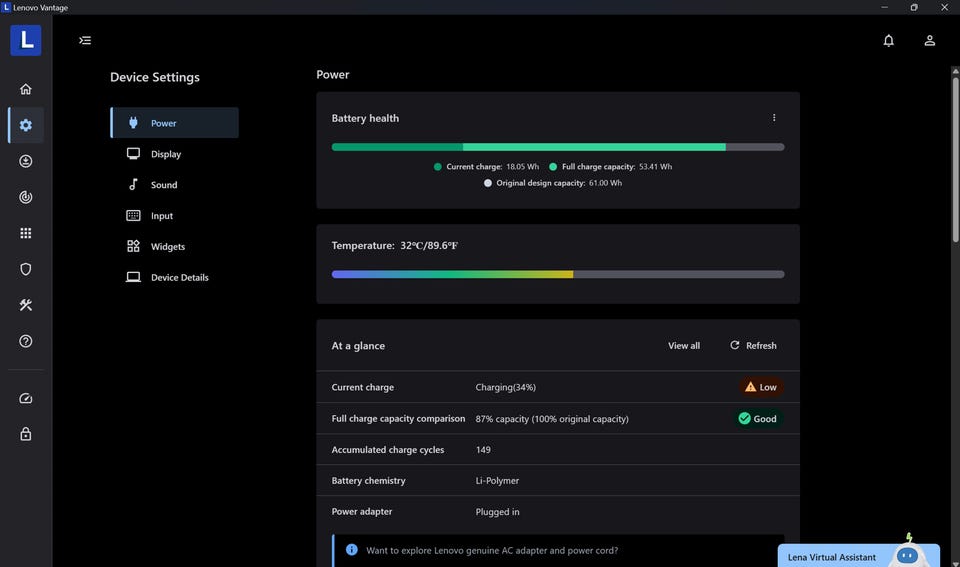Image resolution: width=960 pixels, height=567 pixels.
Task: Open the notifications bell icon
Action: (x=888, y=41)
